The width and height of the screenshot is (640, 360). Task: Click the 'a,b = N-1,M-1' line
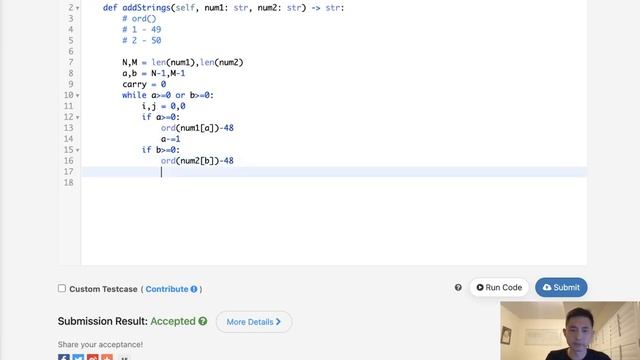coord(153,73)
